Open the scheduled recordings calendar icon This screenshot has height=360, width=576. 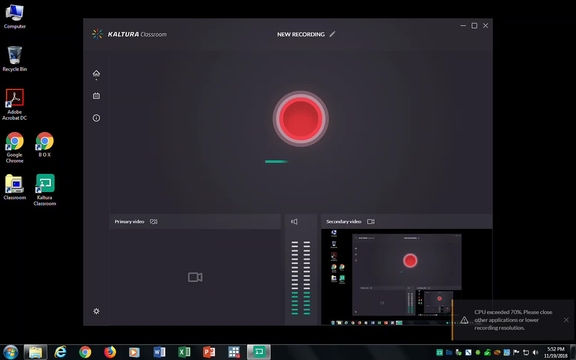coord(96,96)
